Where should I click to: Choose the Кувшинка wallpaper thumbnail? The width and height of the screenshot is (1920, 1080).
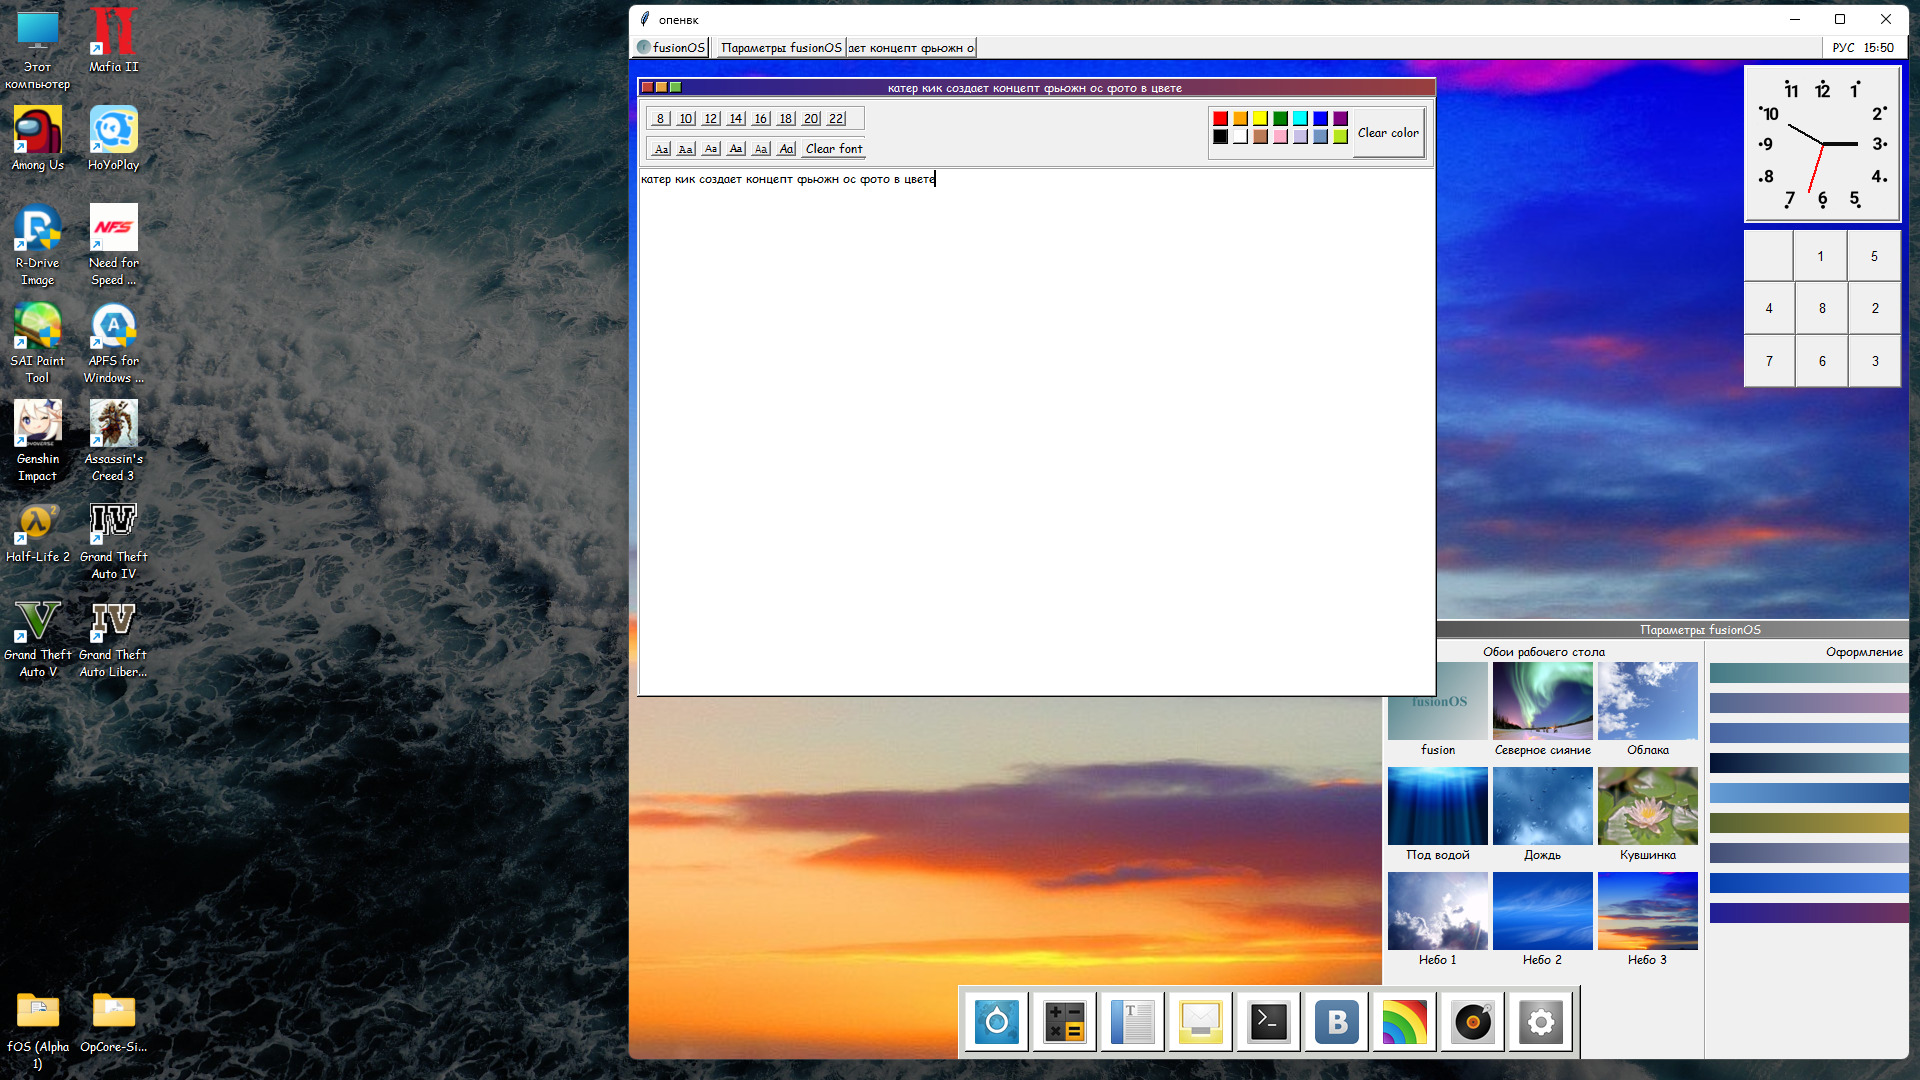1647,806
